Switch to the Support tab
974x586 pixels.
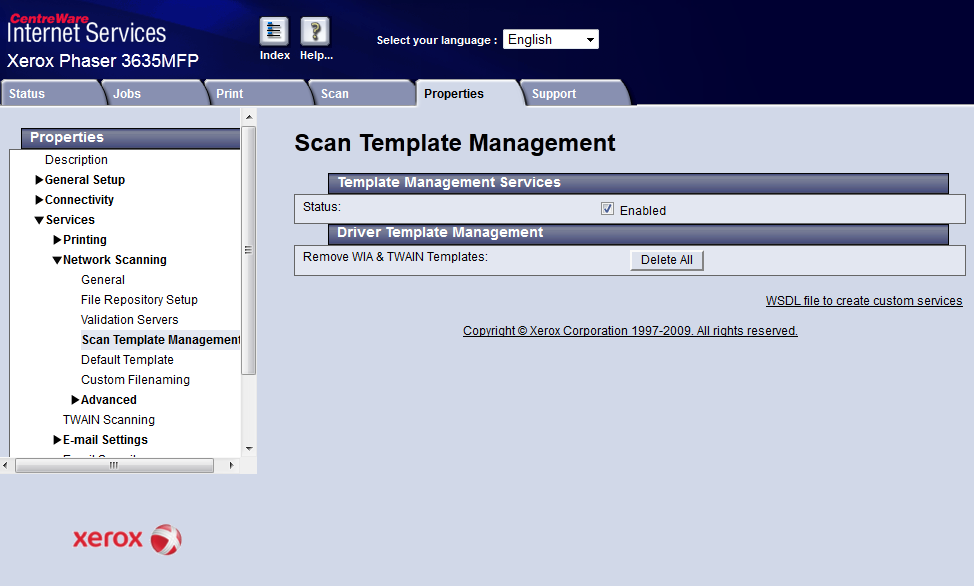pyautogui.click(x=575, y=93)
